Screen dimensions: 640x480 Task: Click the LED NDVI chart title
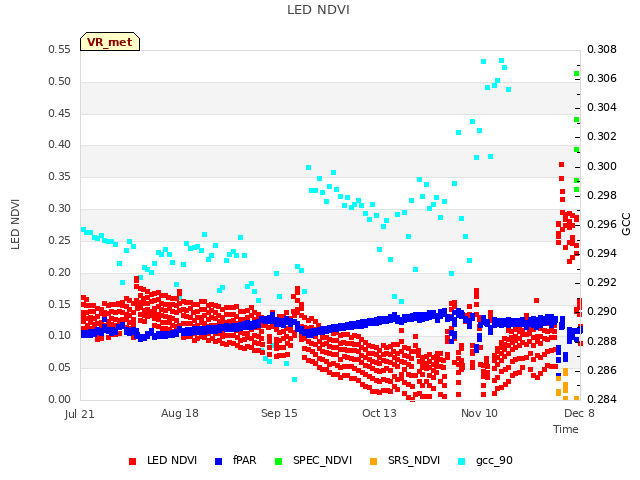click(x=318, y=10)
